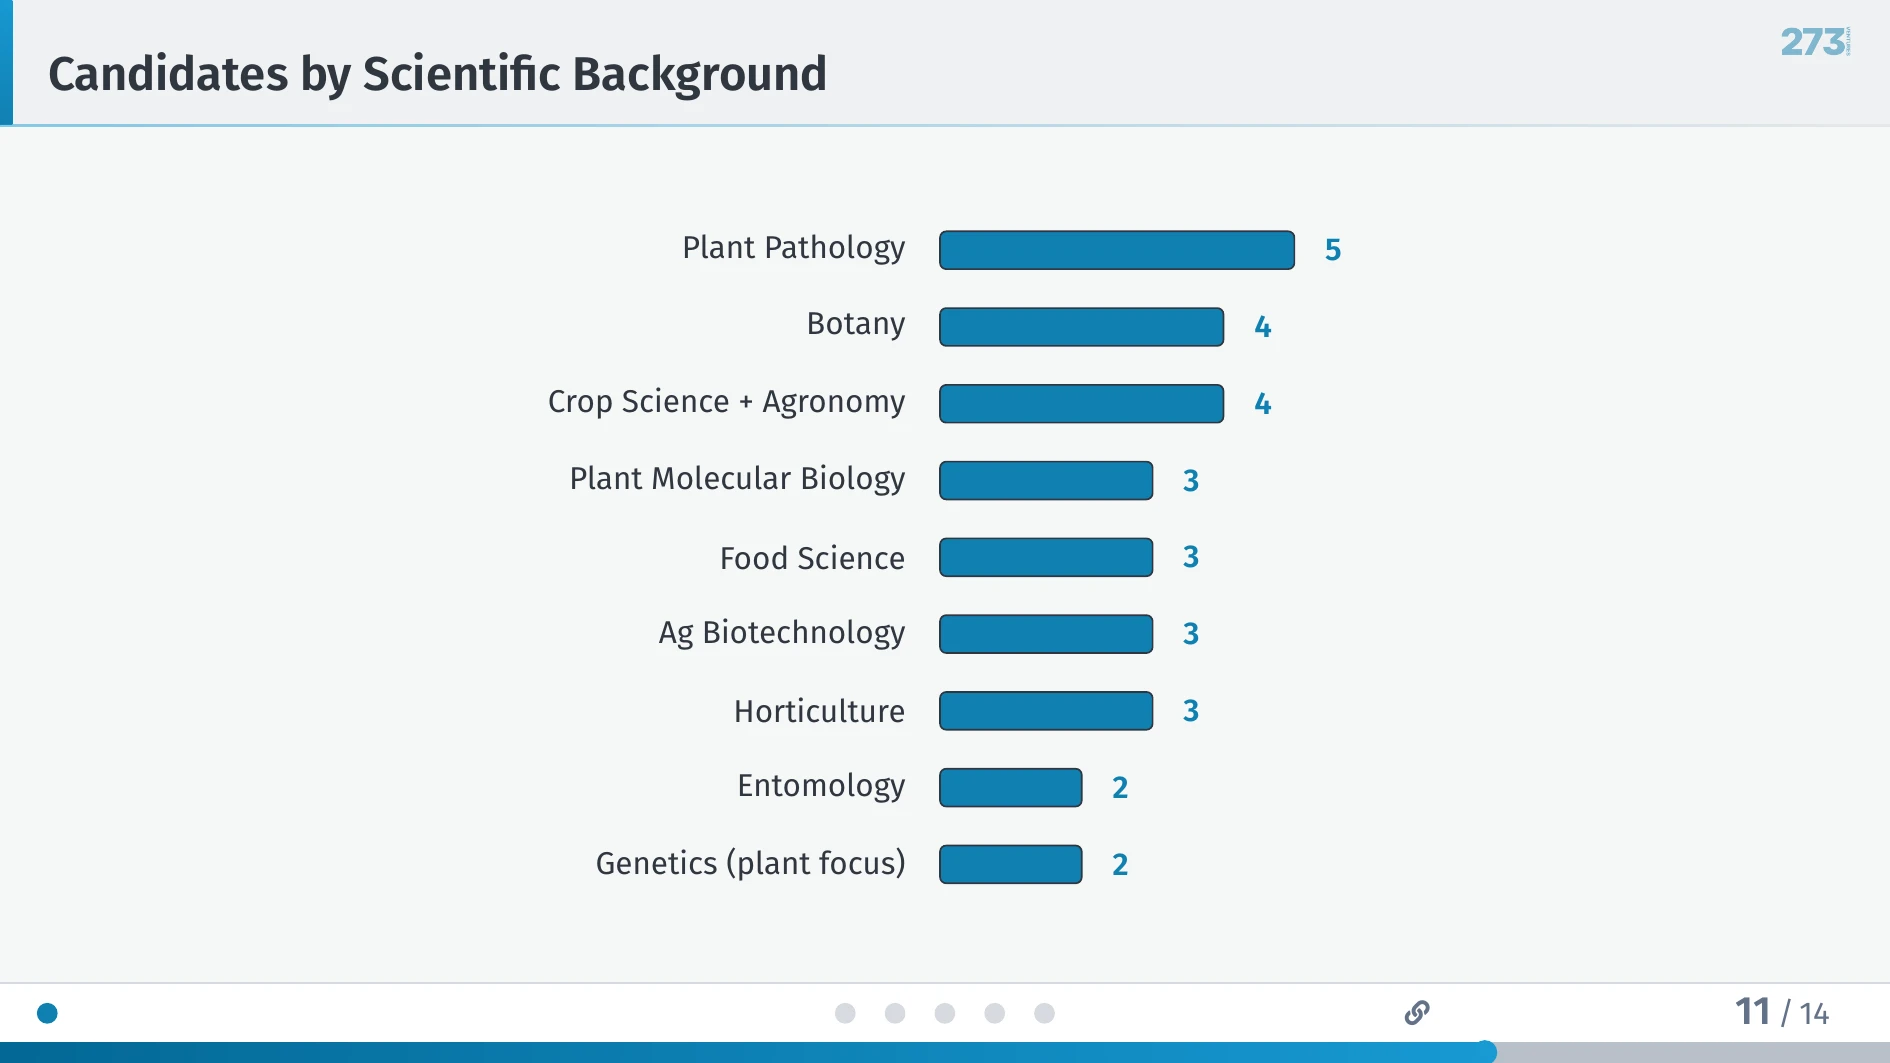Click the Genetics (plant focus) label
The image size is (1890, 1063).
[751, 863]
